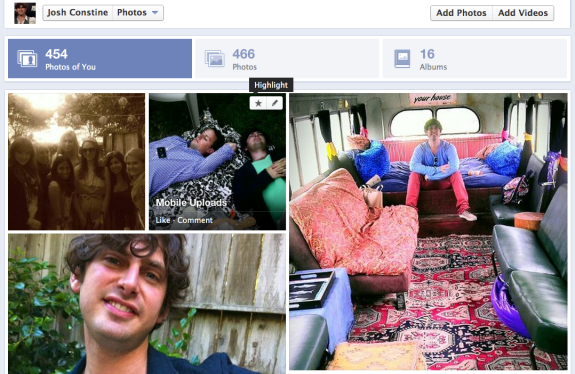575x374 pixels.
Task: Click the Josh Constine name button
Action: point(78,13)
